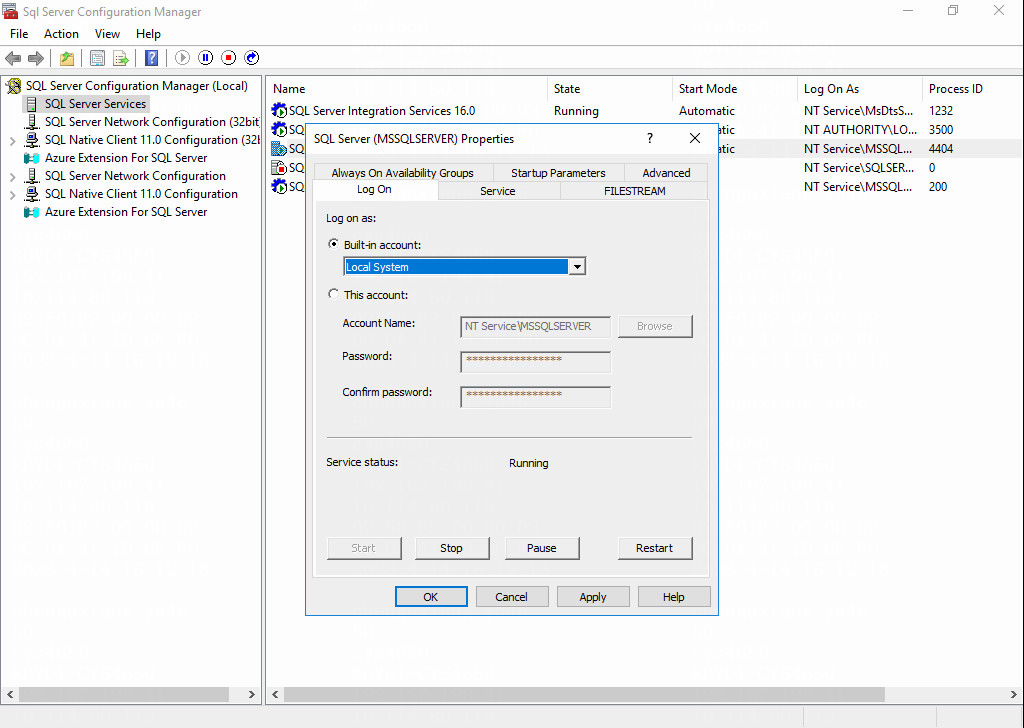Select SQL Server Network Configuration (32bit) tree item
1024x728 pixels.
[x=152, y=122]
